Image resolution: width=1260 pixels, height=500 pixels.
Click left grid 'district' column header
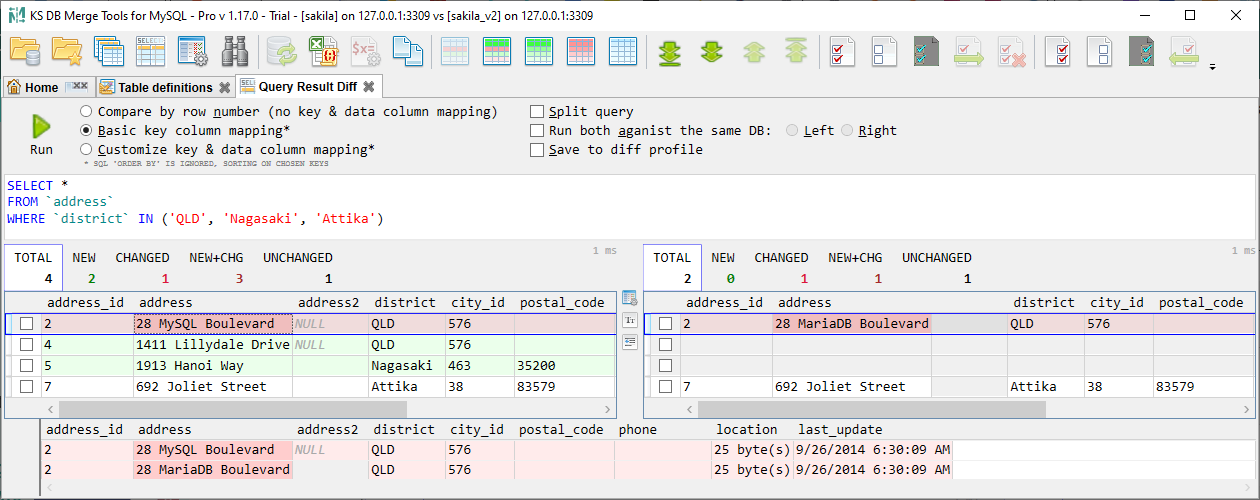[x=405, y=302]
